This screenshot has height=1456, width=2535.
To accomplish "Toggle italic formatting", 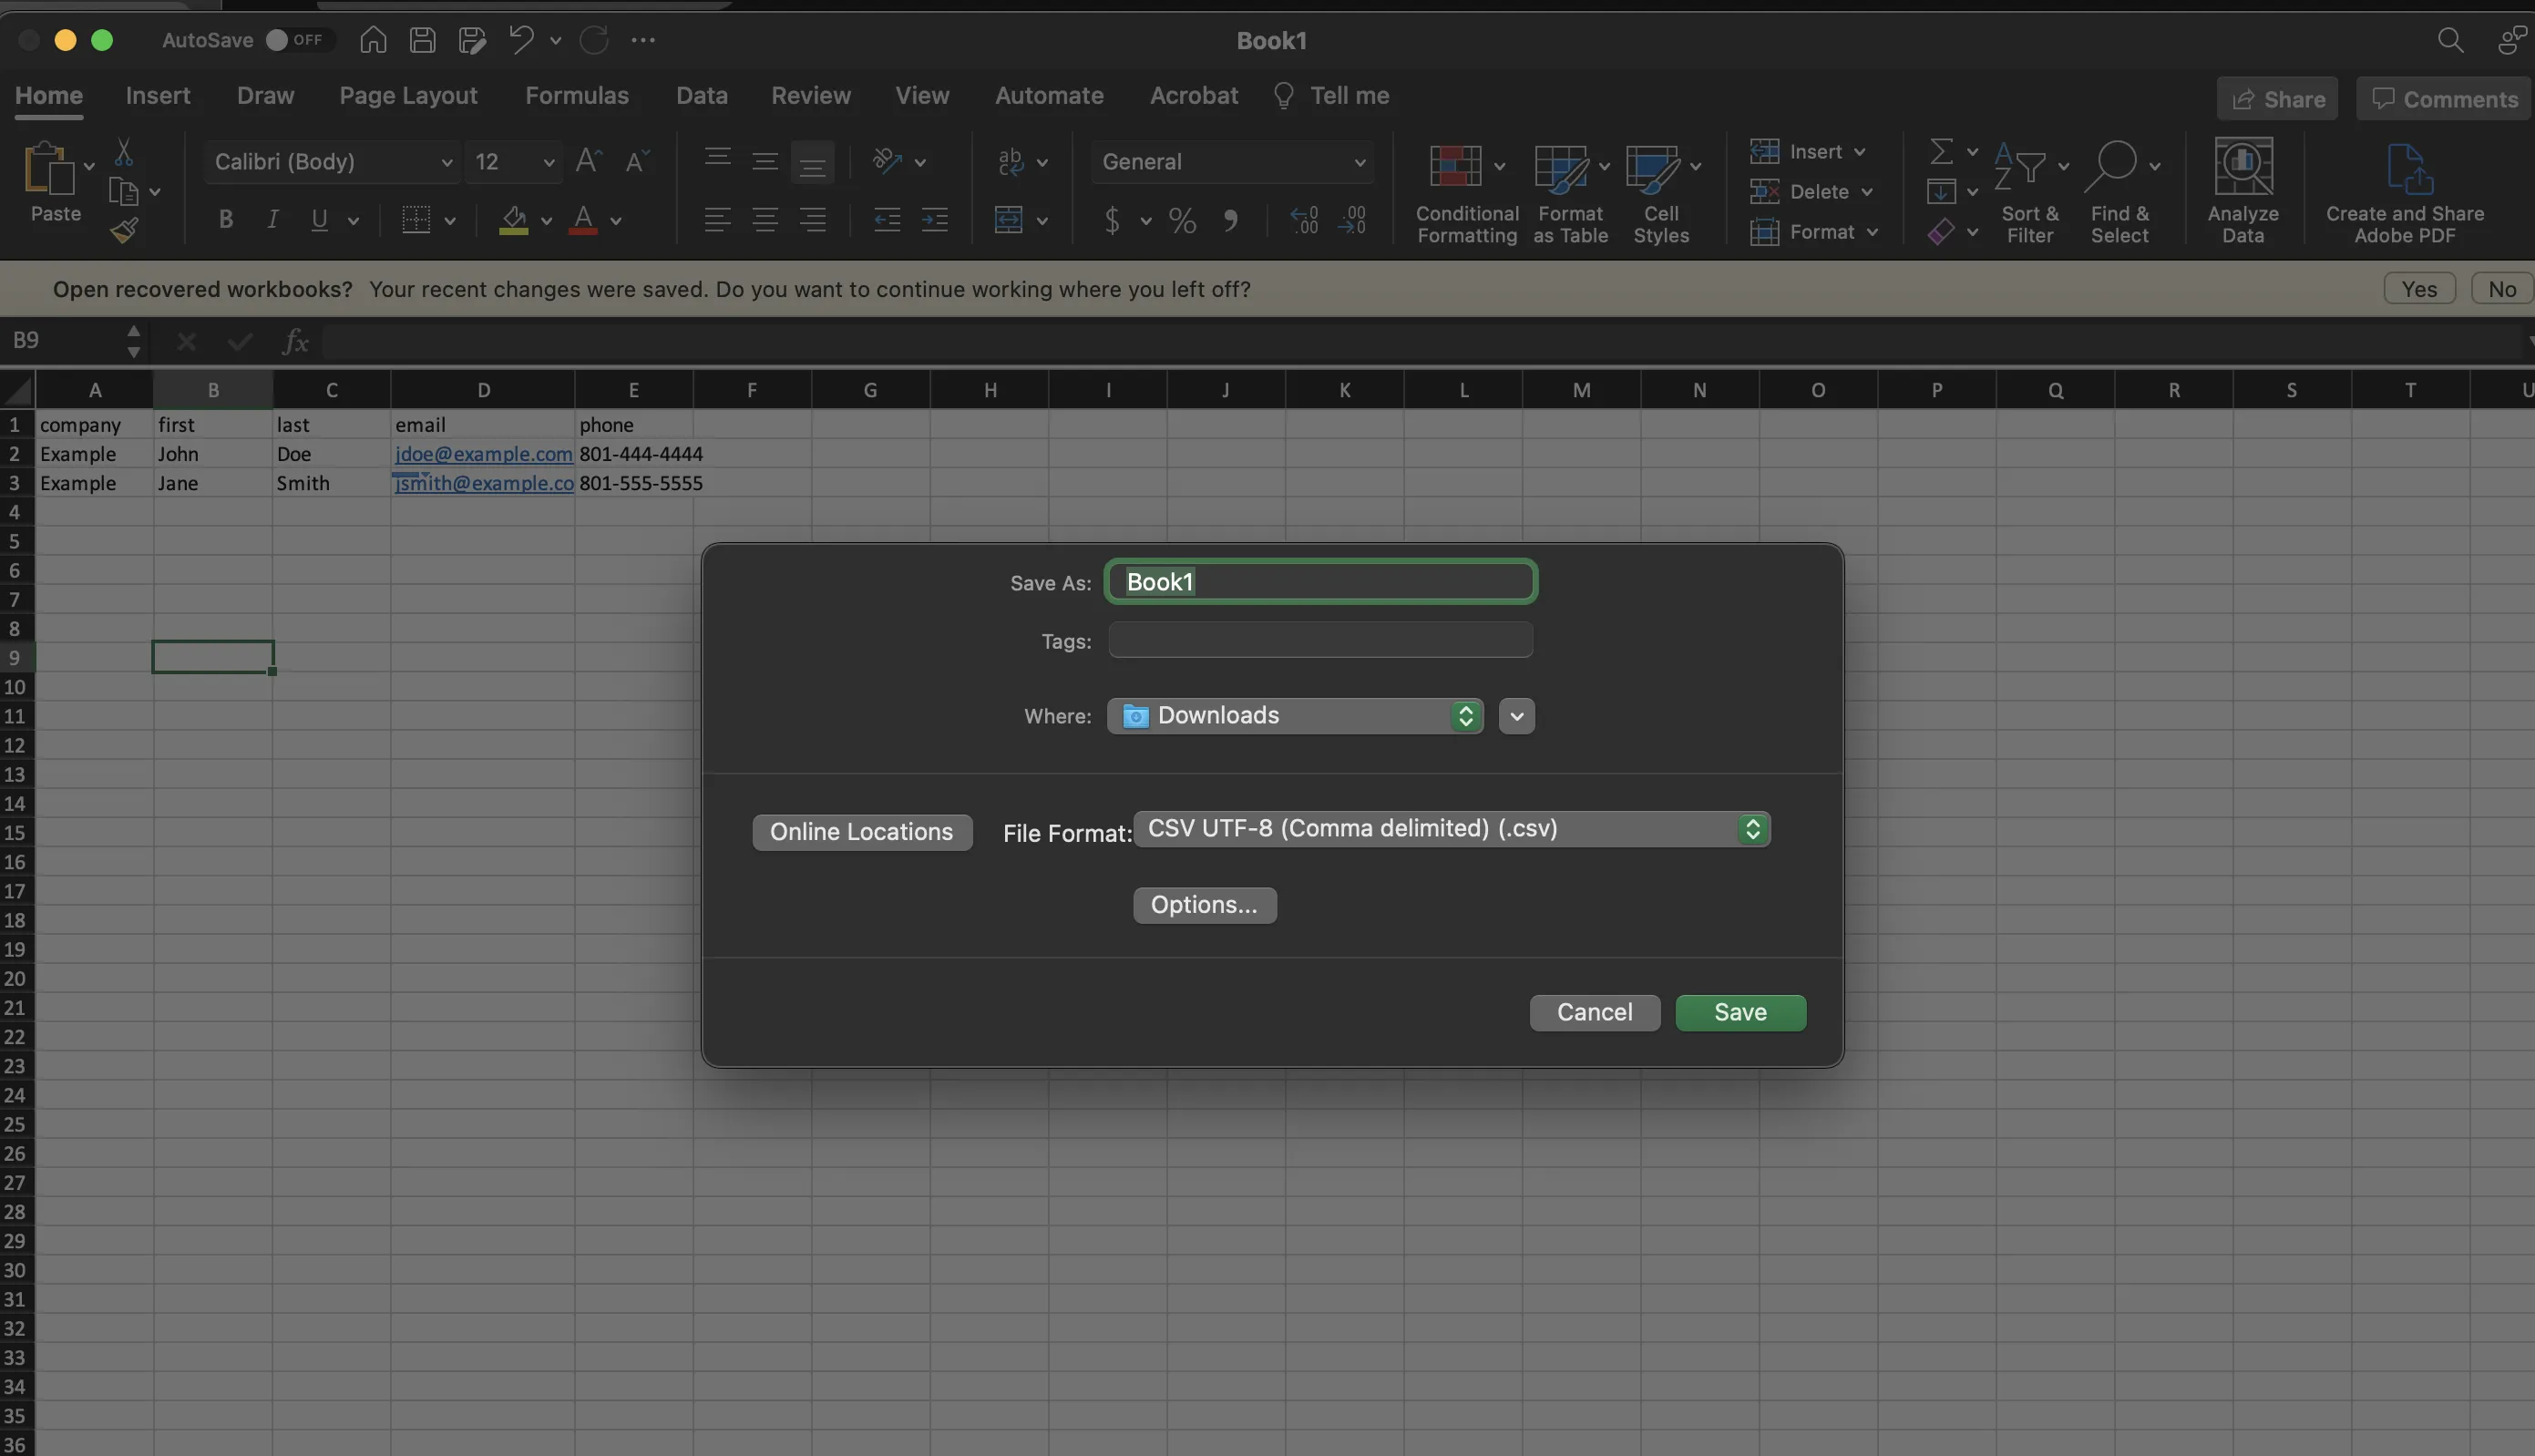I will pyautogui.click(x=271, y=220).
